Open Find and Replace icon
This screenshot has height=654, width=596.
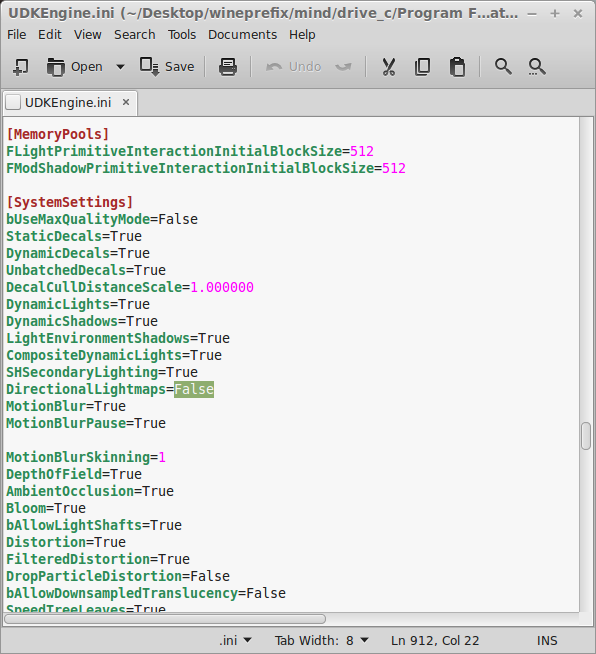[x=537, y=67]
